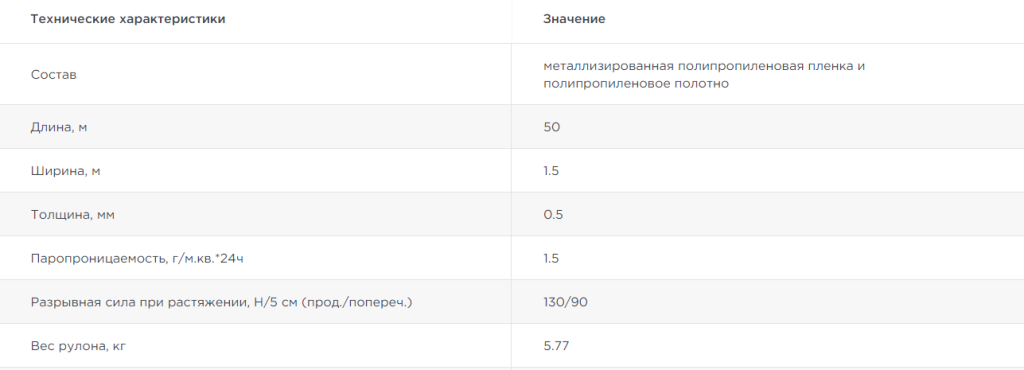
Task: Click the width value 1.5
Action: click(x=551, y=171)
